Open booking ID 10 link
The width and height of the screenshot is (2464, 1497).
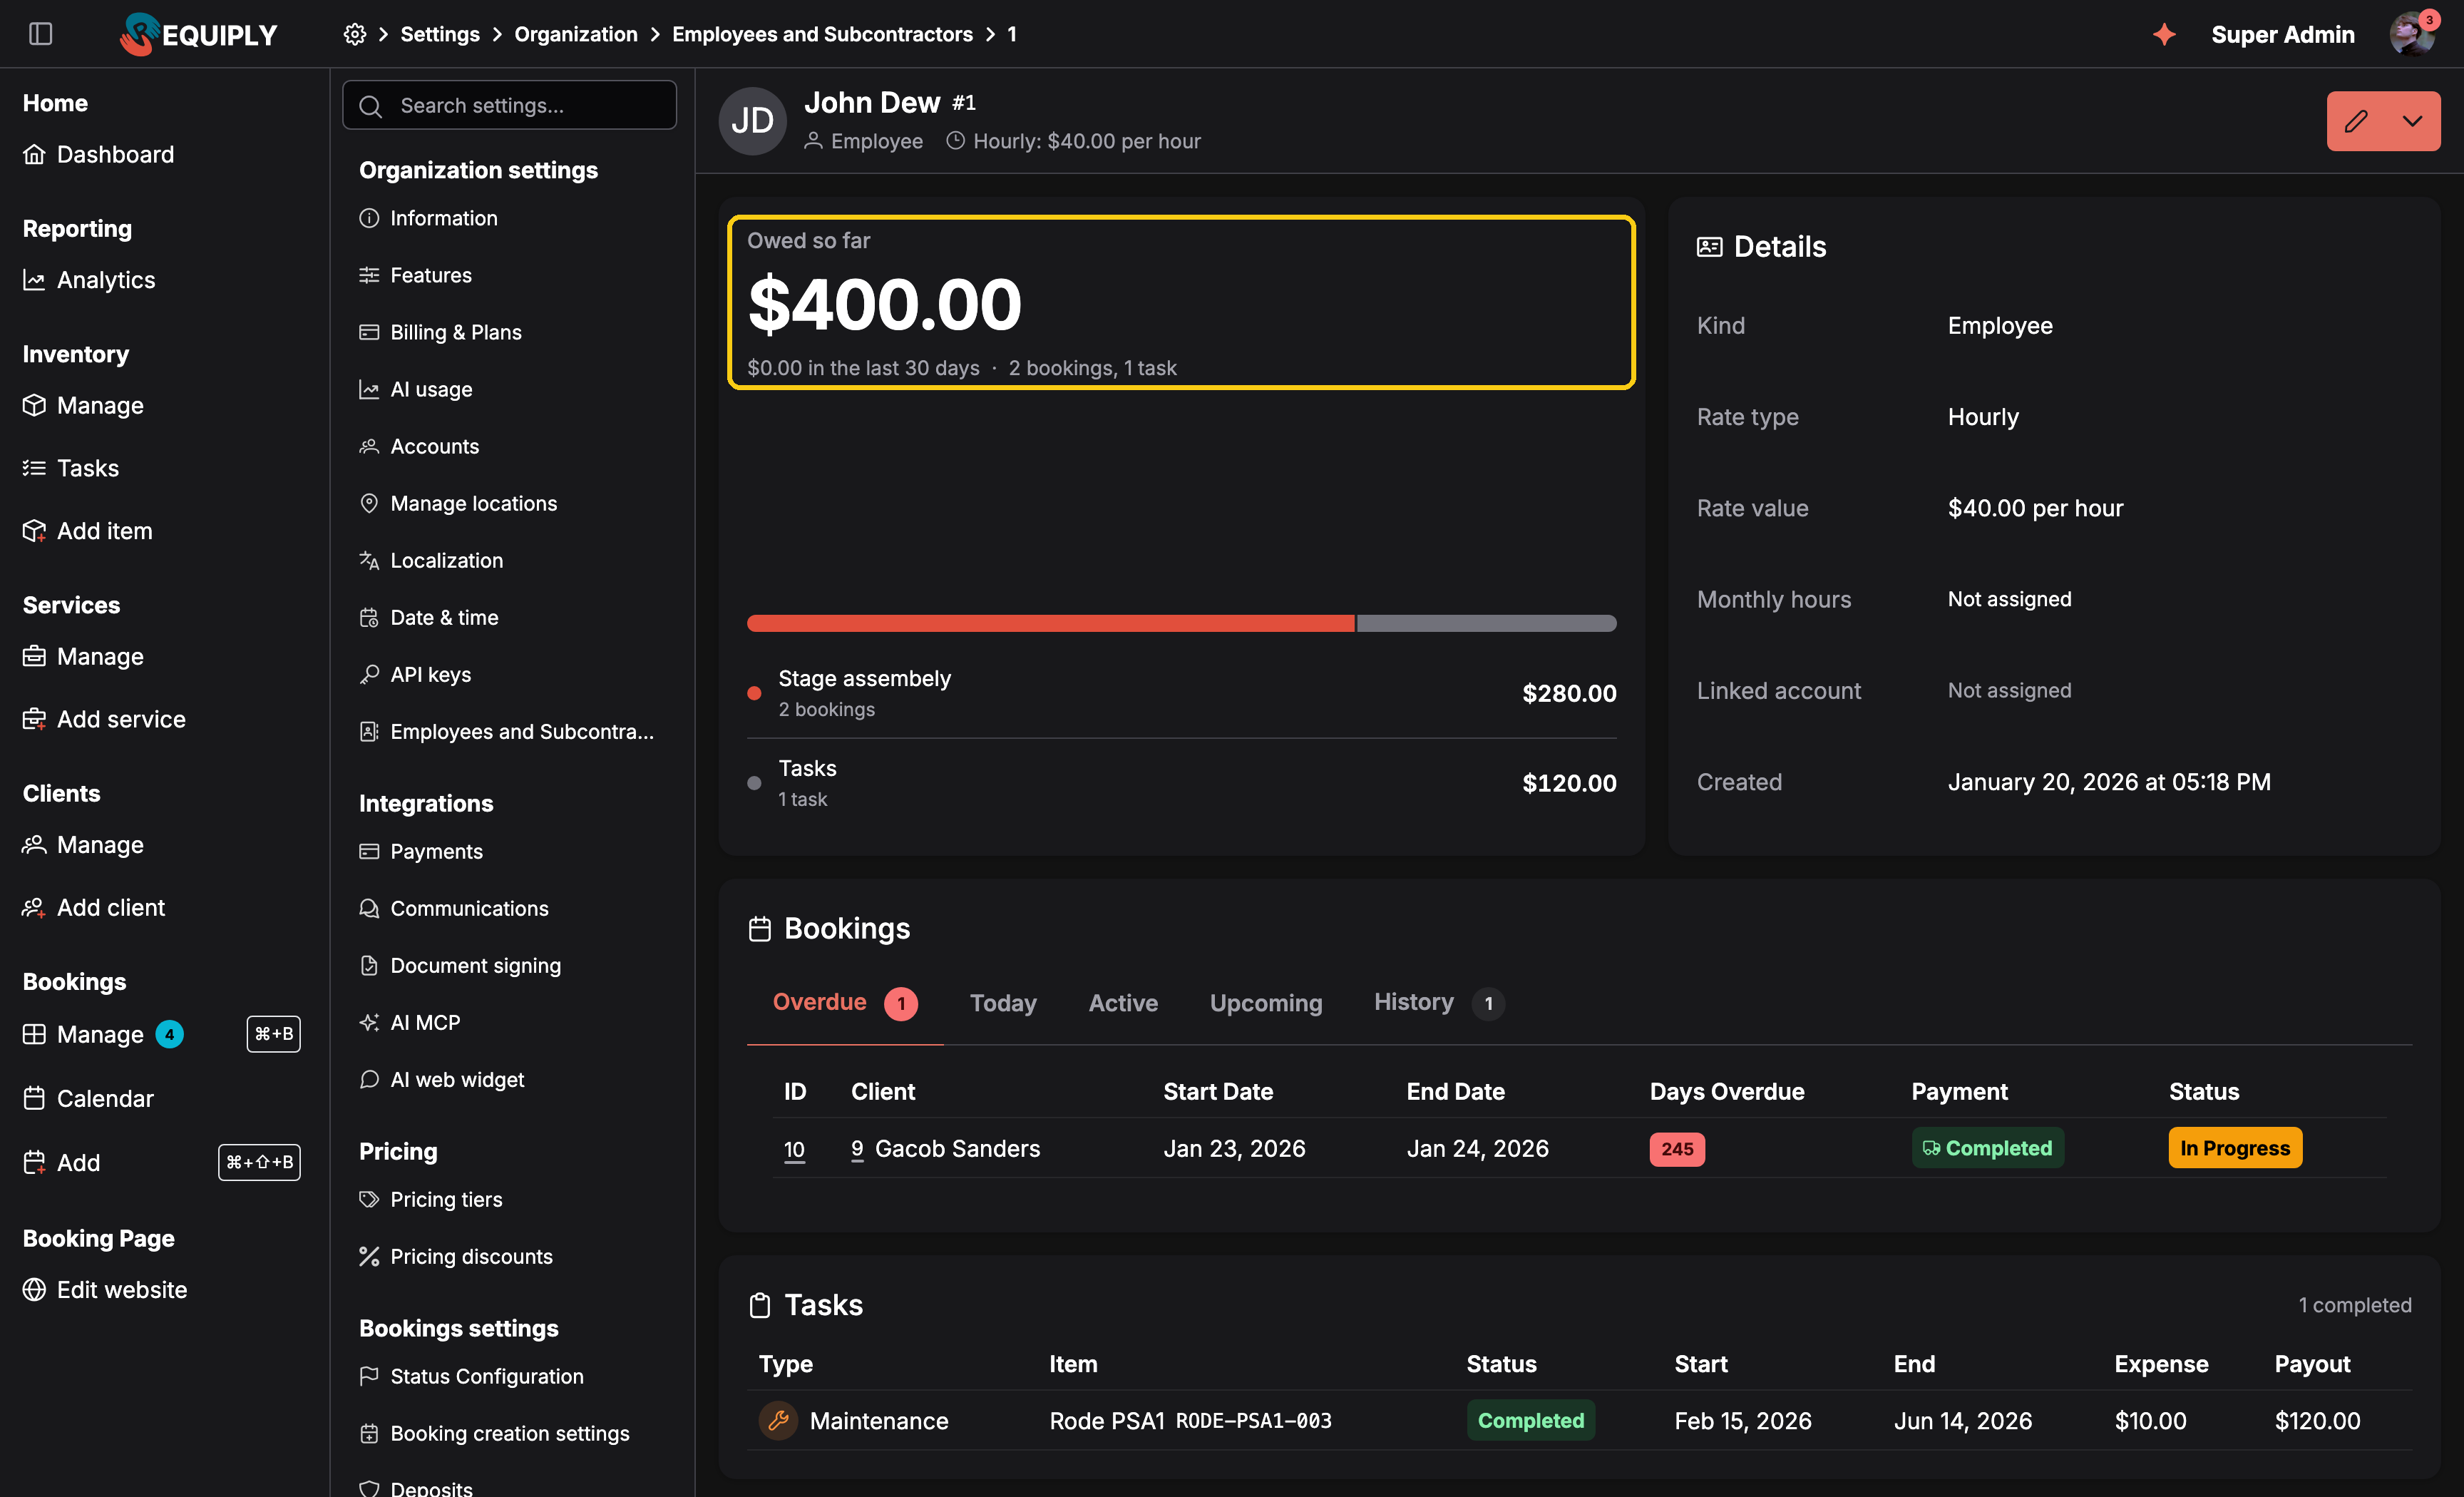[794, 1148]
